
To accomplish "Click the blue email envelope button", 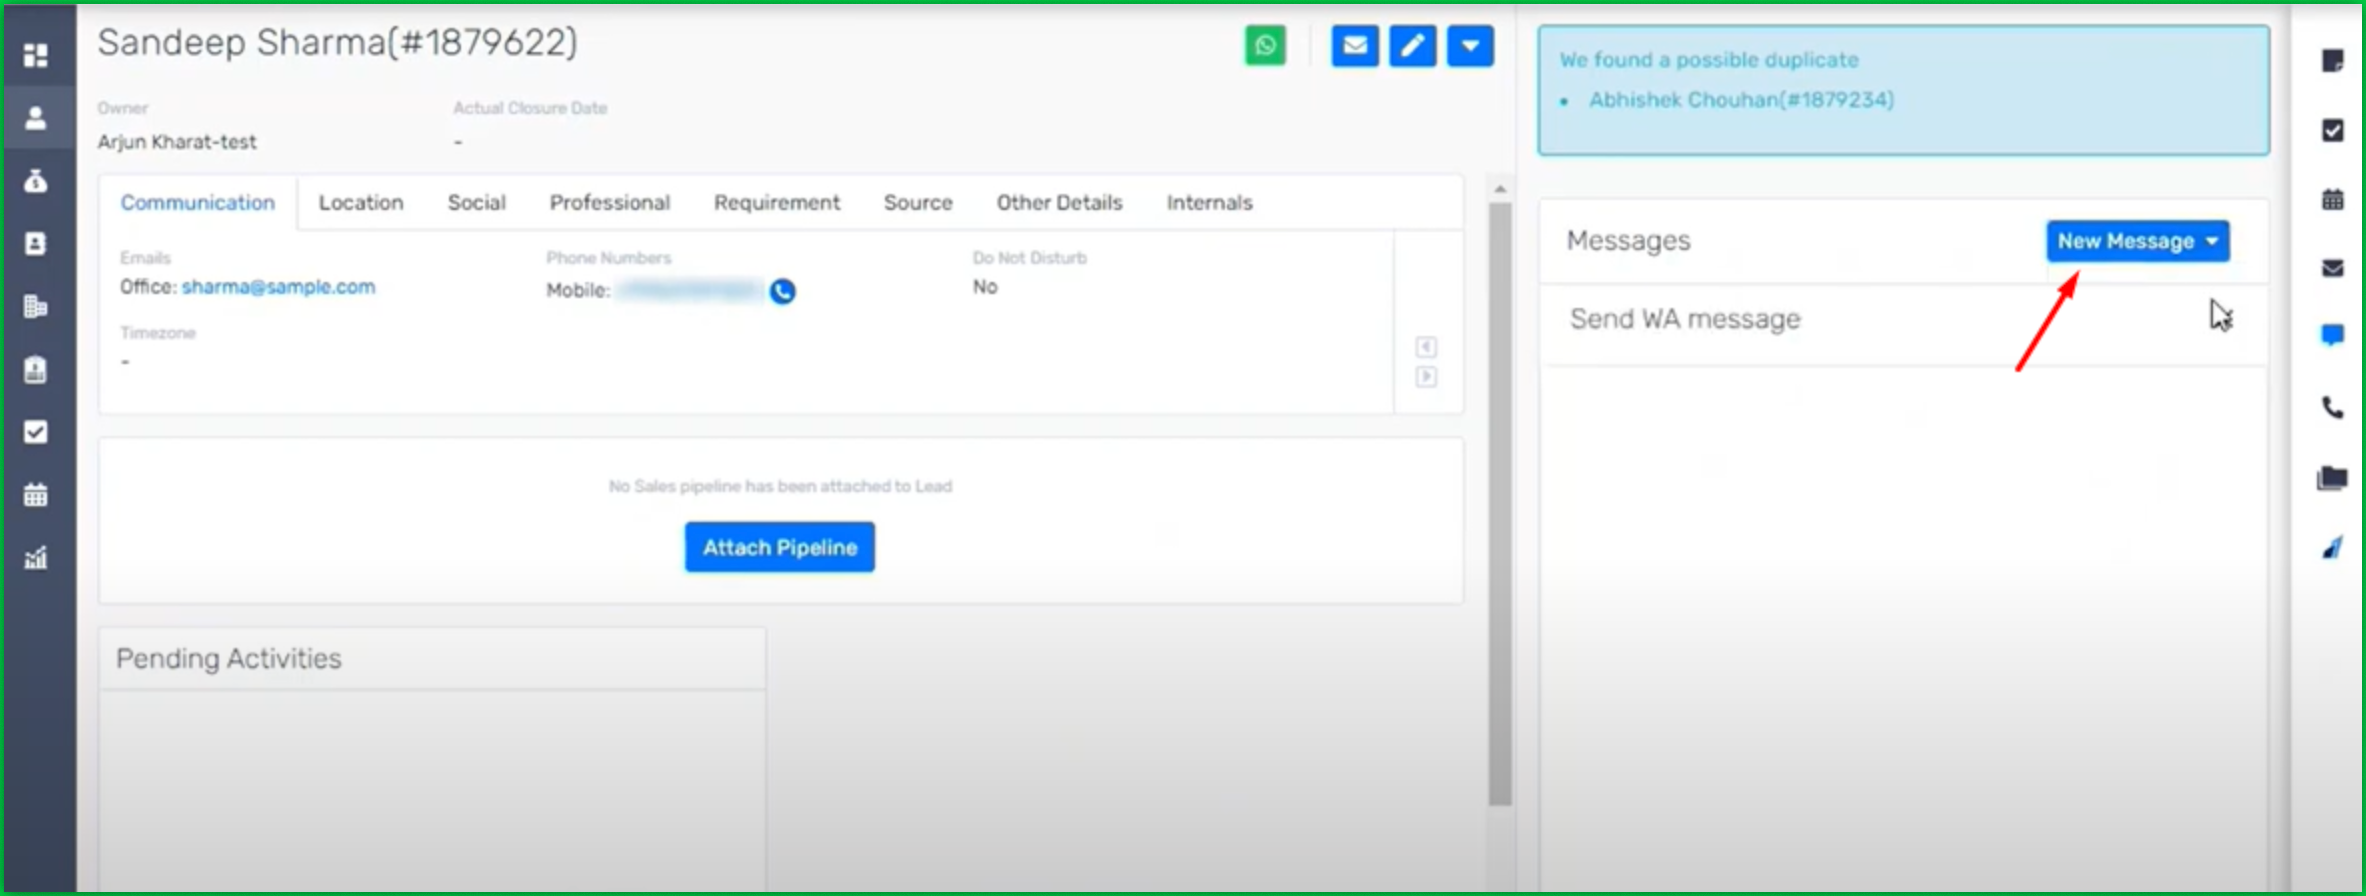I will coord(1354,46).
